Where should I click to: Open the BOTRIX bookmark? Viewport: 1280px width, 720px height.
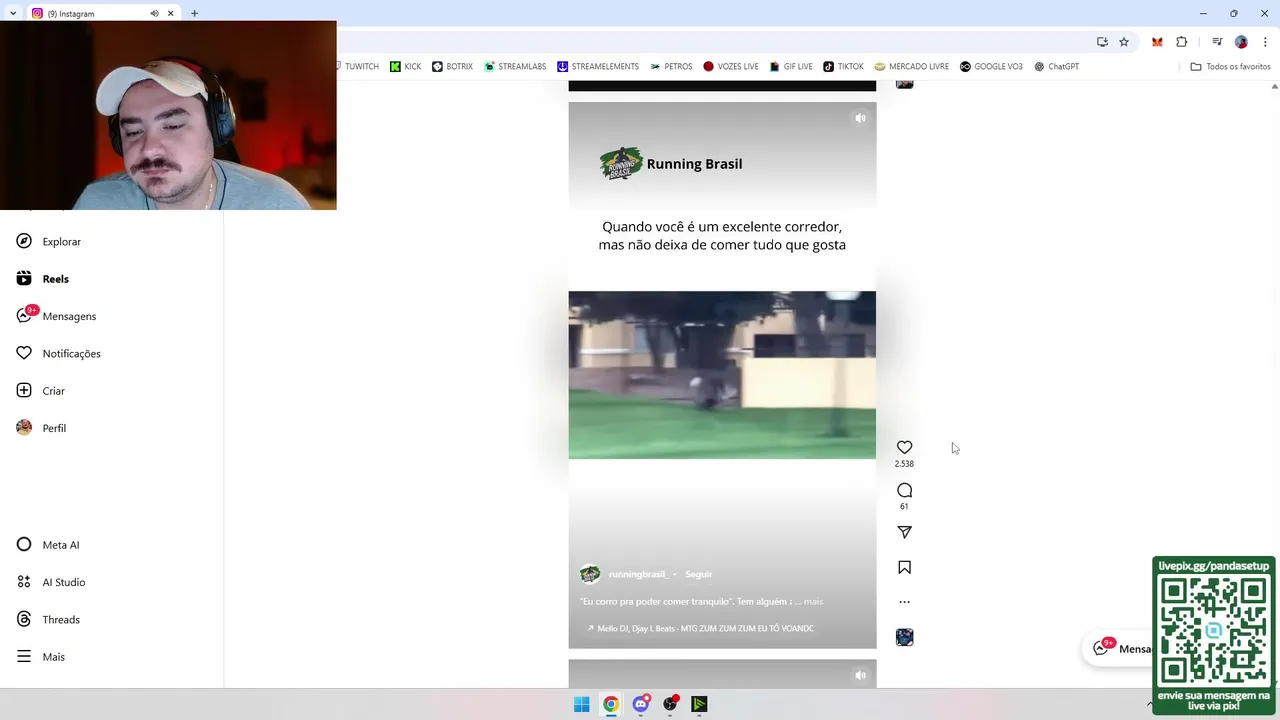click(x=452, y=66)
